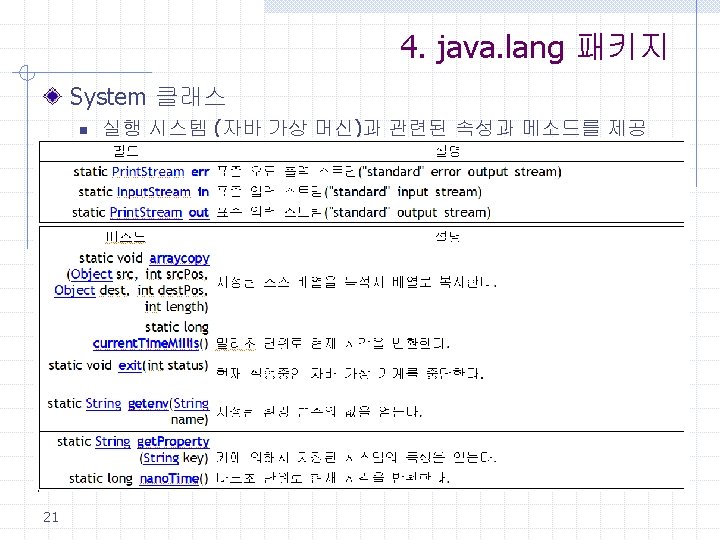Select 'static void' before arraycopy
Viewport: 720px width, 540px height.
pyautogui.click(x=111, y=258)
